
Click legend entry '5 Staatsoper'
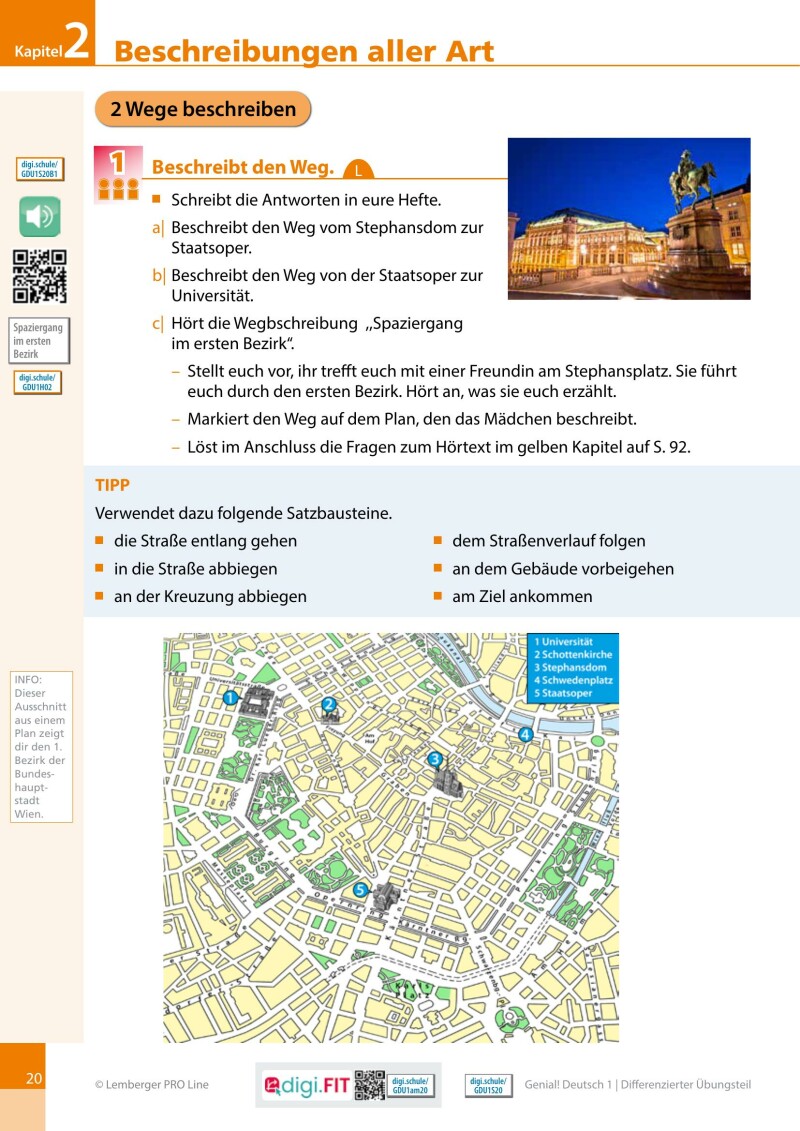(563, 693)
